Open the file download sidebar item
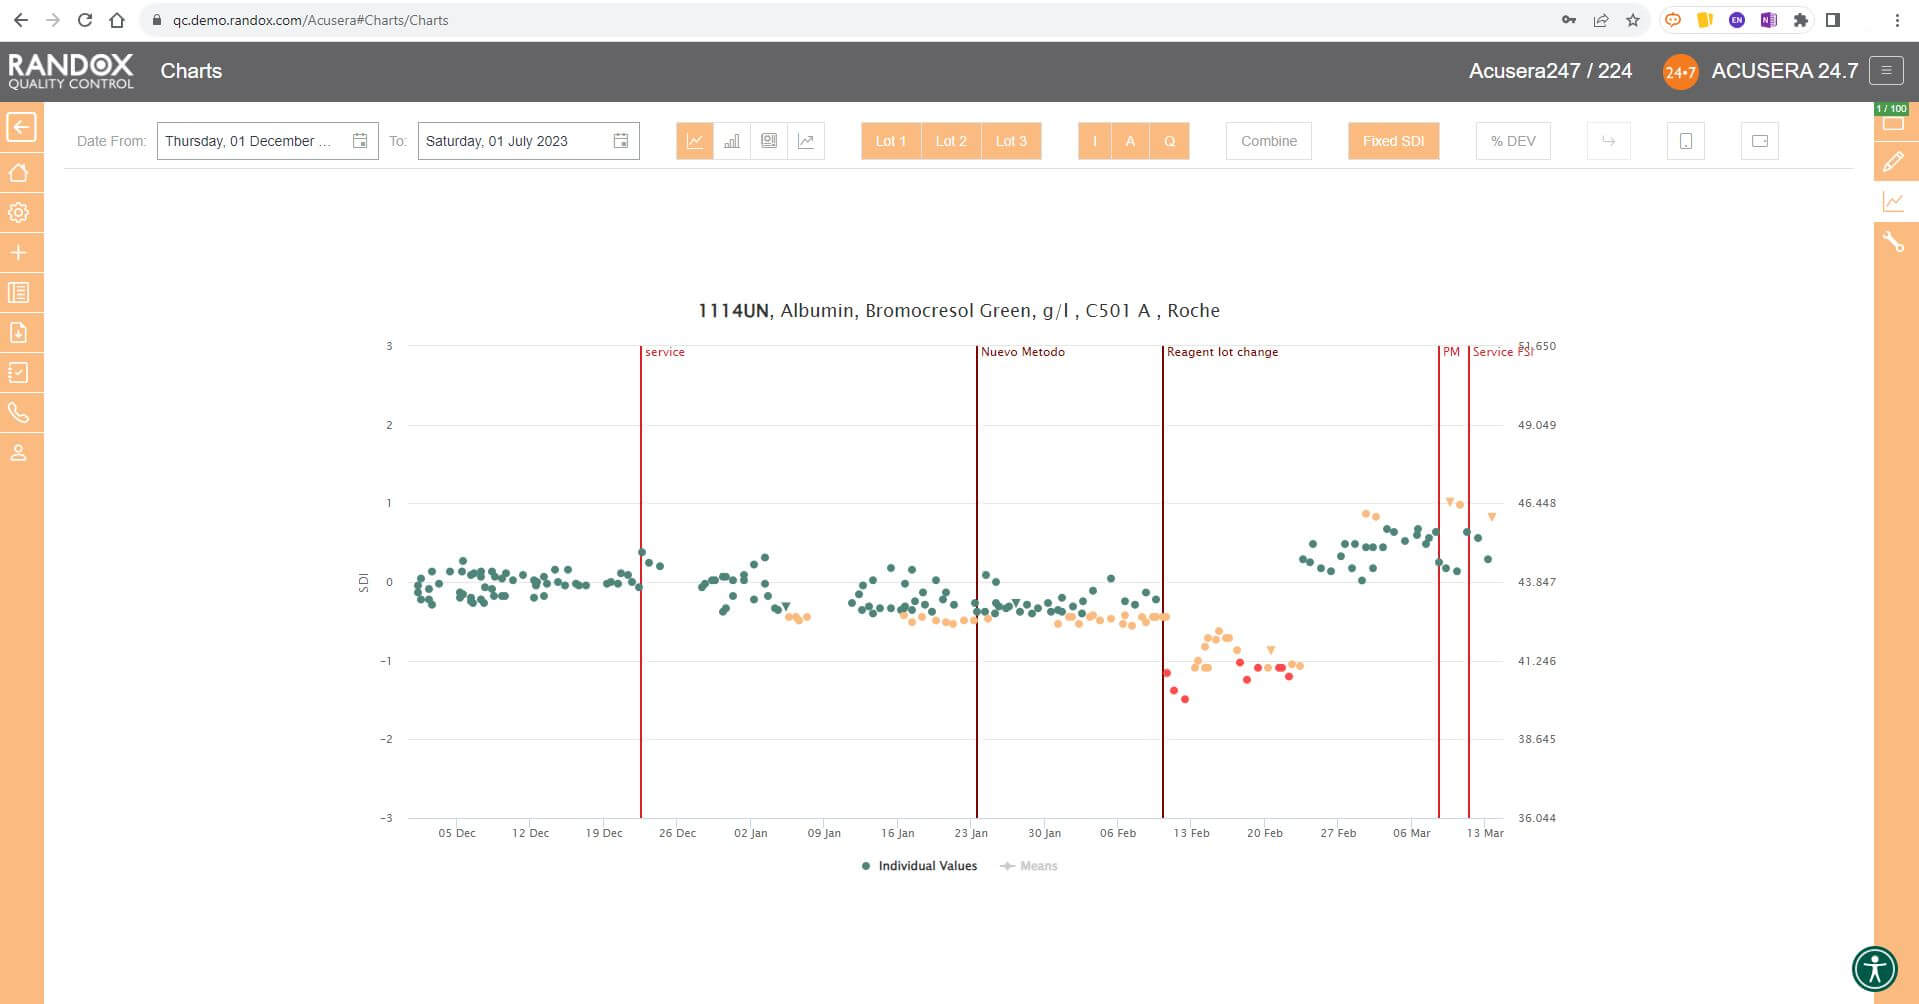The height and width of the screenshot is (1004, 1919). click(19, 333)
